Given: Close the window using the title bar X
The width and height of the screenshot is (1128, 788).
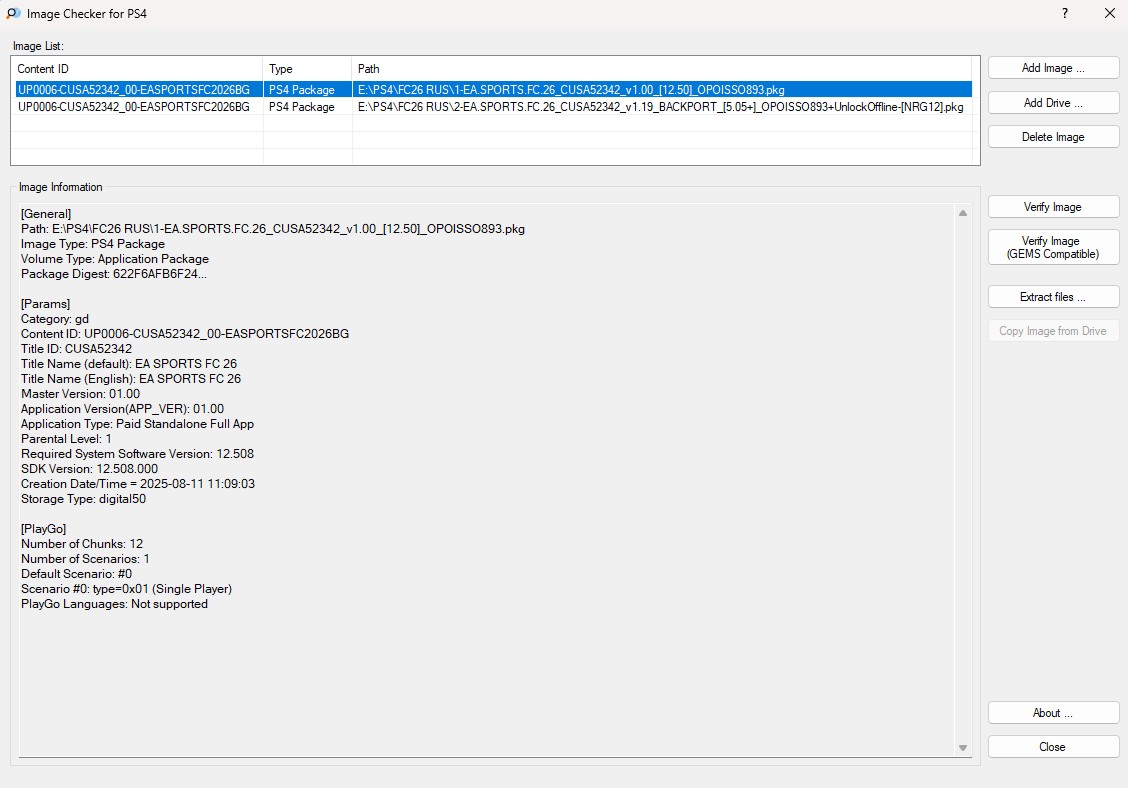Looking at the screenshot, I should [x=1109, y=14].
